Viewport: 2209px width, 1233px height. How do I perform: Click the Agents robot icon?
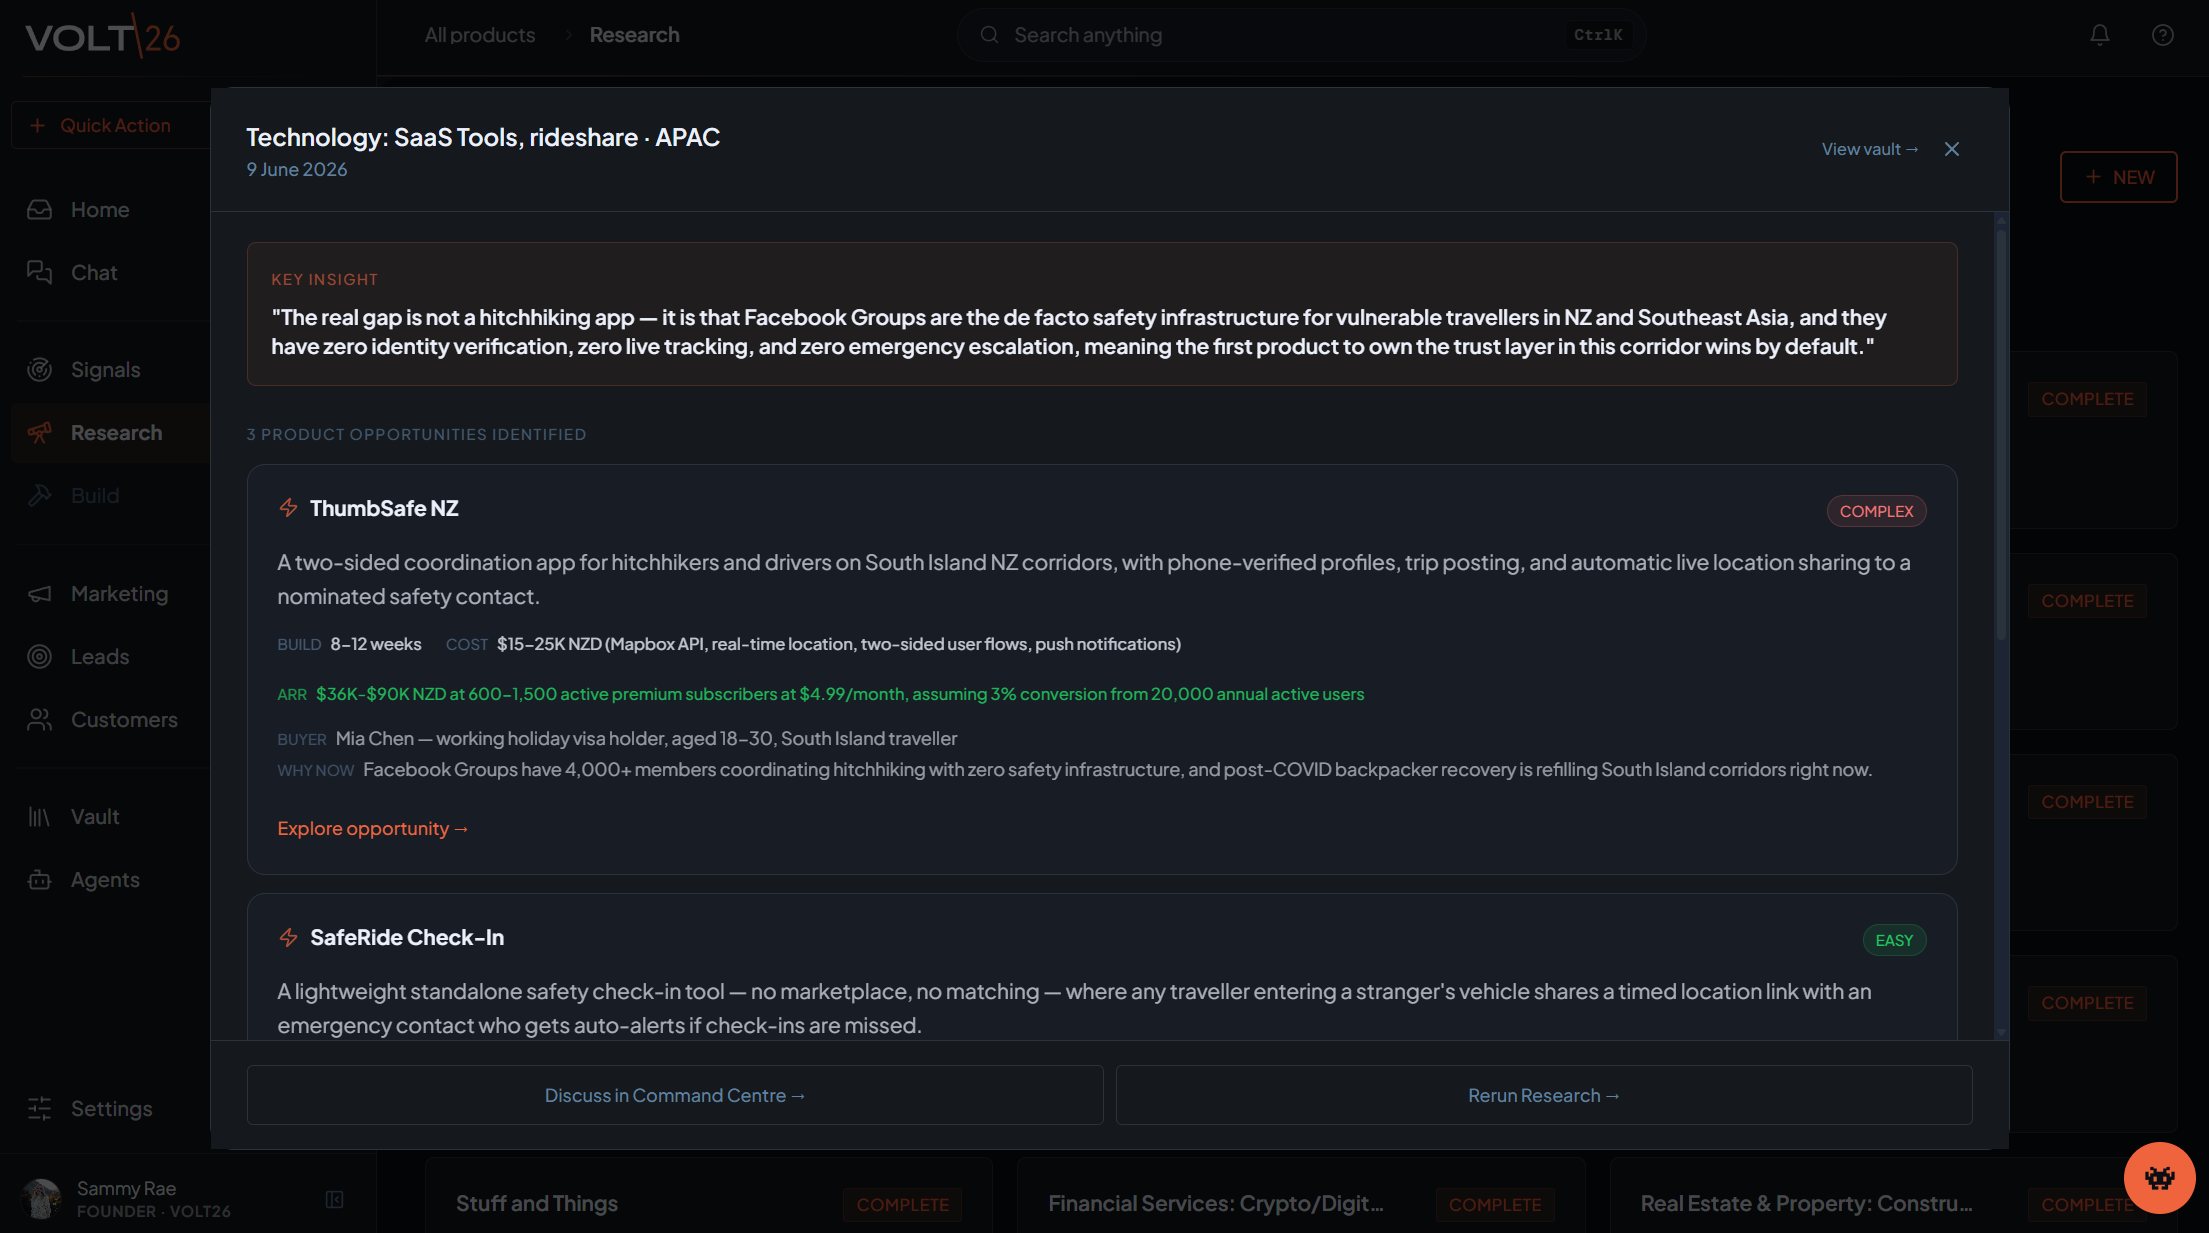pos(39,880)
